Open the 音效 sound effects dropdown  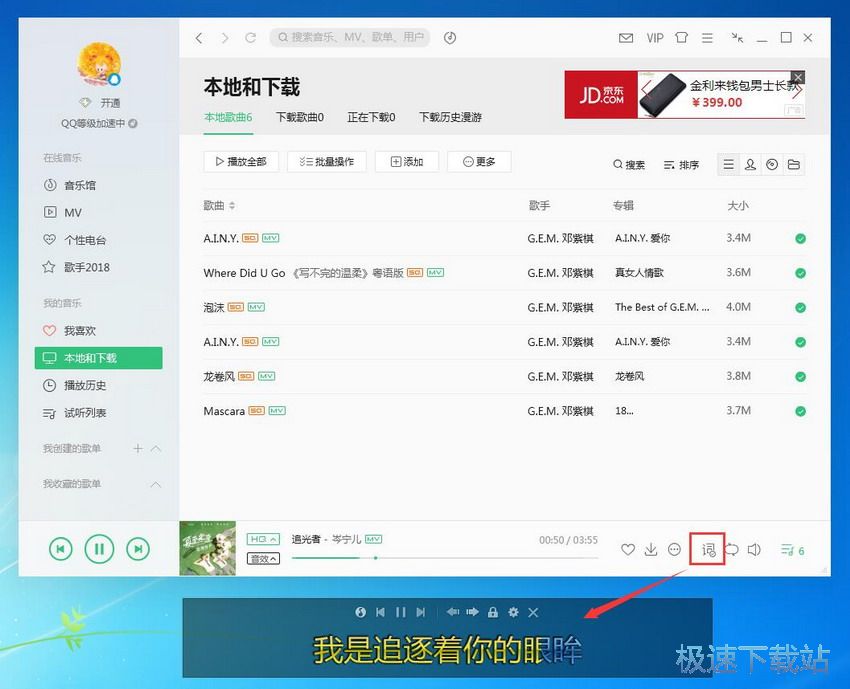(263, 558)
